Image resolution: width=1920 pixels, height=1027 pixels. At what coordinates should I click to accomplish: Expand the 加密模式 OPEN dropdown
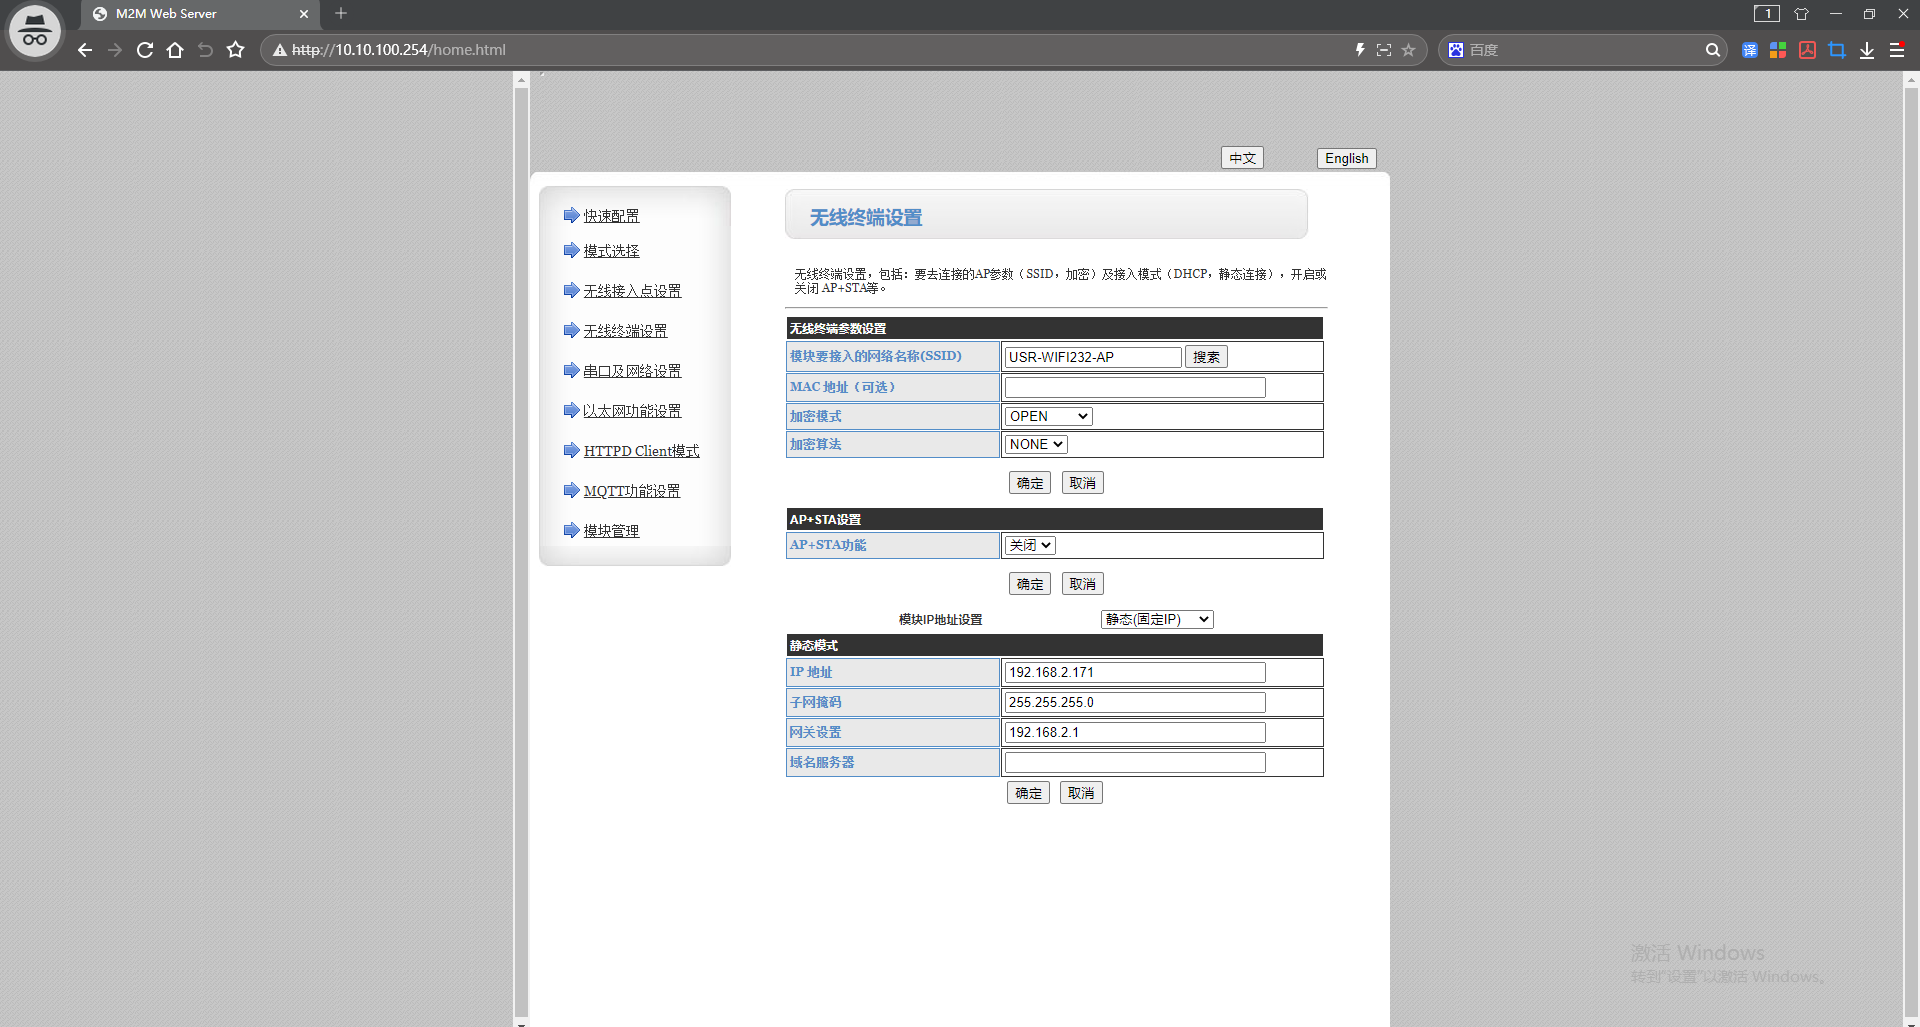coord(1048,416)
